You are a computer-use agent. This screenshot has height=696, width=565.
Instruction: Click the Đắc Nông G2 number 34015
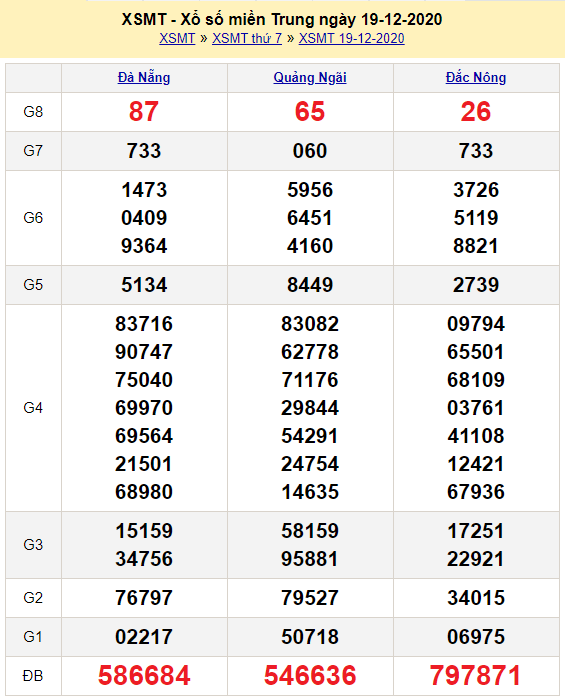pos(476,597)
